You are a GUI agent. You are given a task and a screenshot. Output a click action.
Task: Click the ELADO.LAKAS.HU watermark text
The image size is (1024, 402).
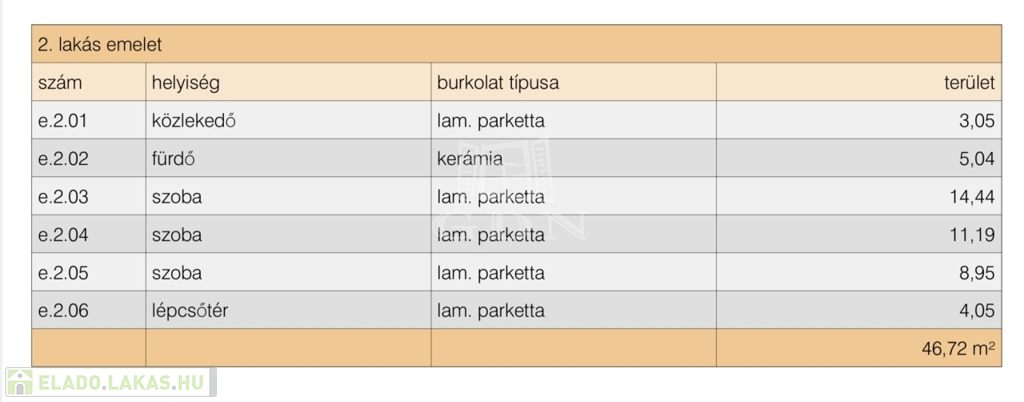coord(122,382)
